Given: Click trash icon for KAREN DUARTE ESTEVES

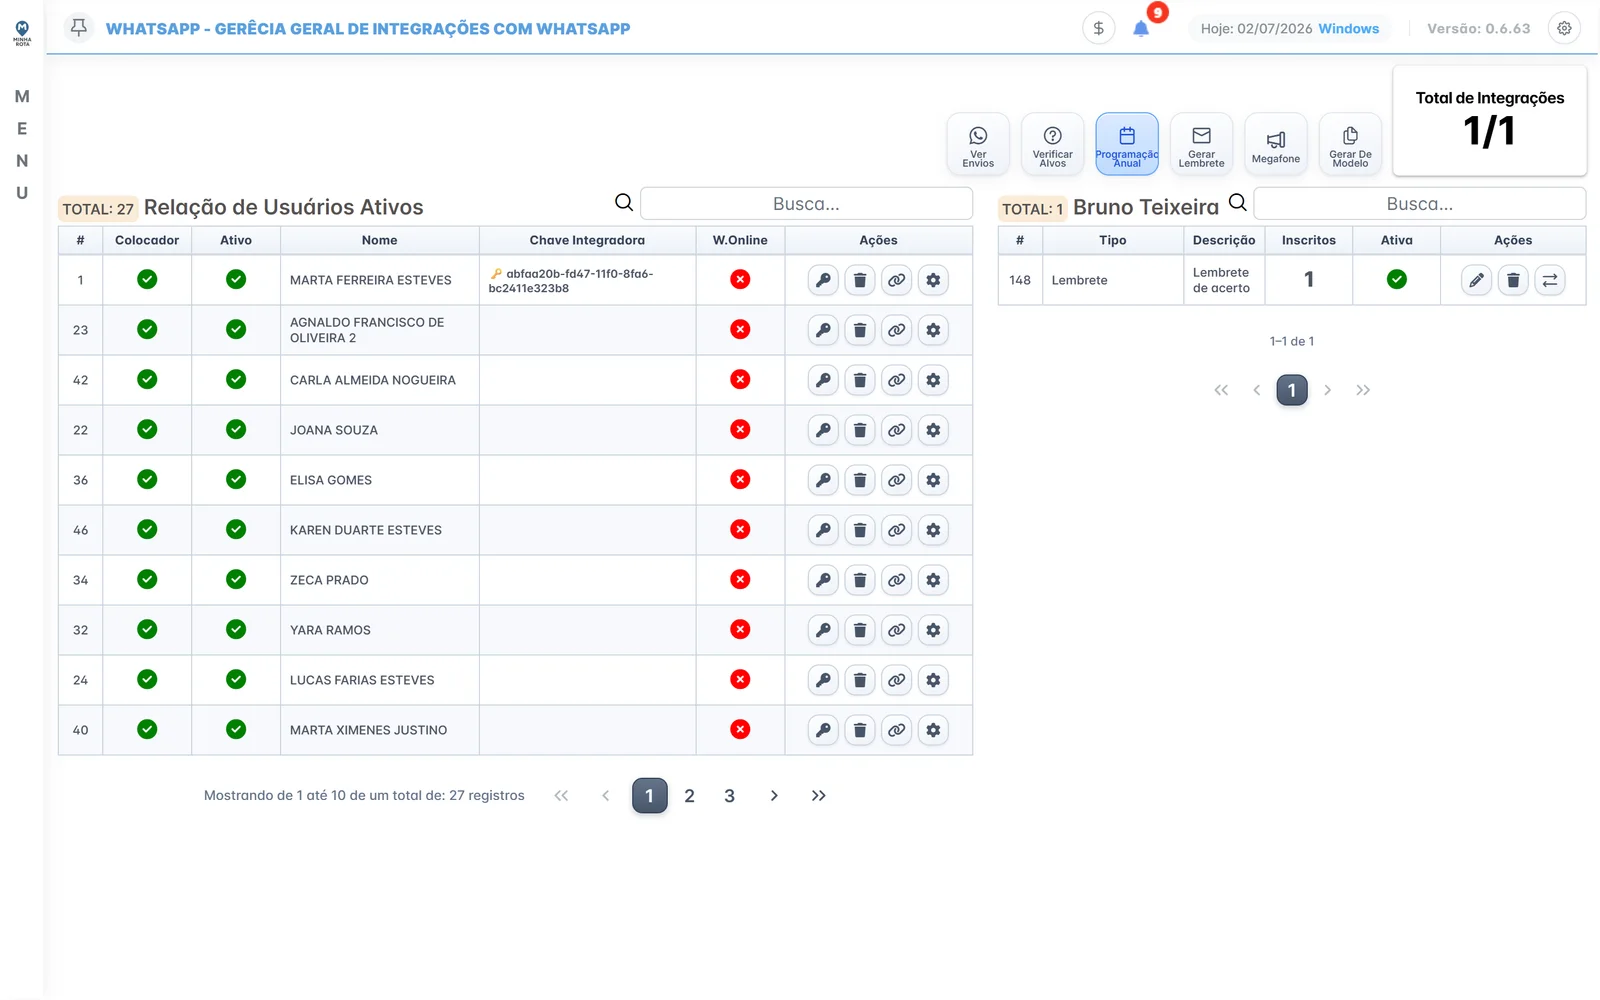Looking at the screenshot, I should (860, 530).
